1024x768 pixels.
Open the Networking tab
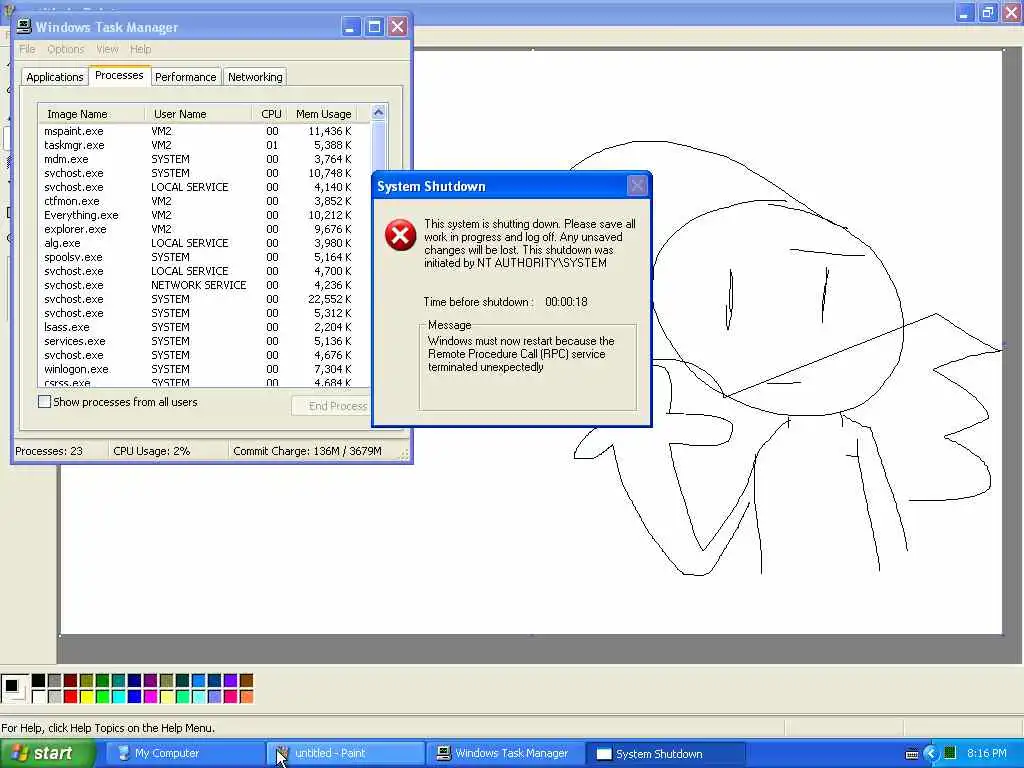pyautogui.click(x=255, y=77)
